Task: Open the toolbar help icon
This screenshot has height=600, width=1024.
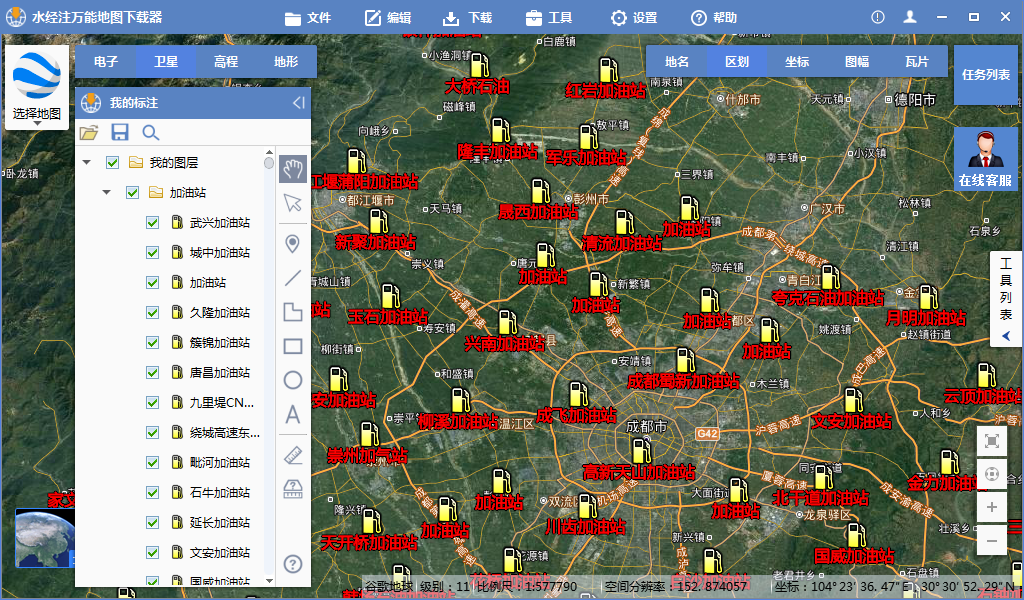Action: coord(293,563)
